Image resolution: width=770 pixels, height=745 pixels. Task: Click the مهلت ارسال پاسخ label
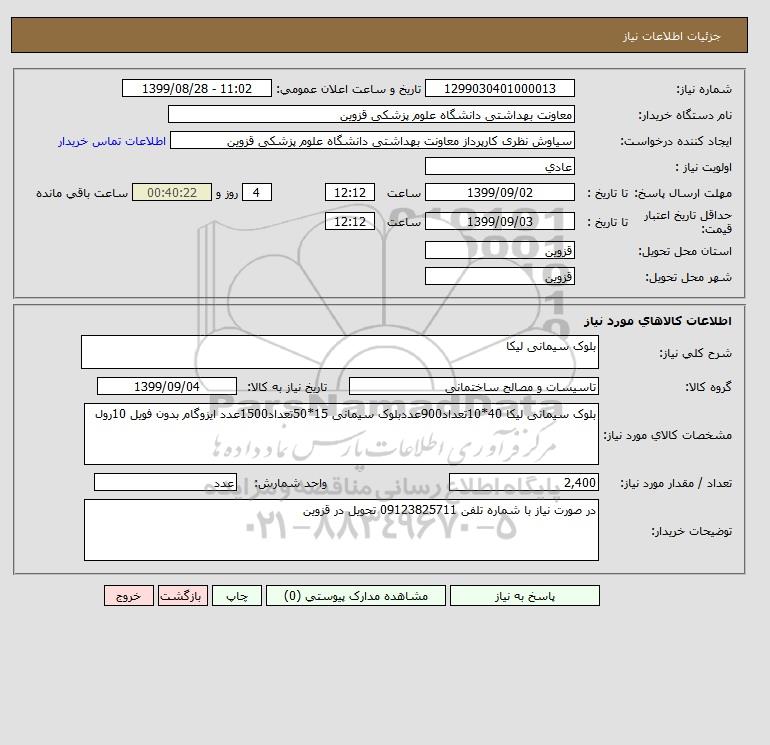[683, 193]
